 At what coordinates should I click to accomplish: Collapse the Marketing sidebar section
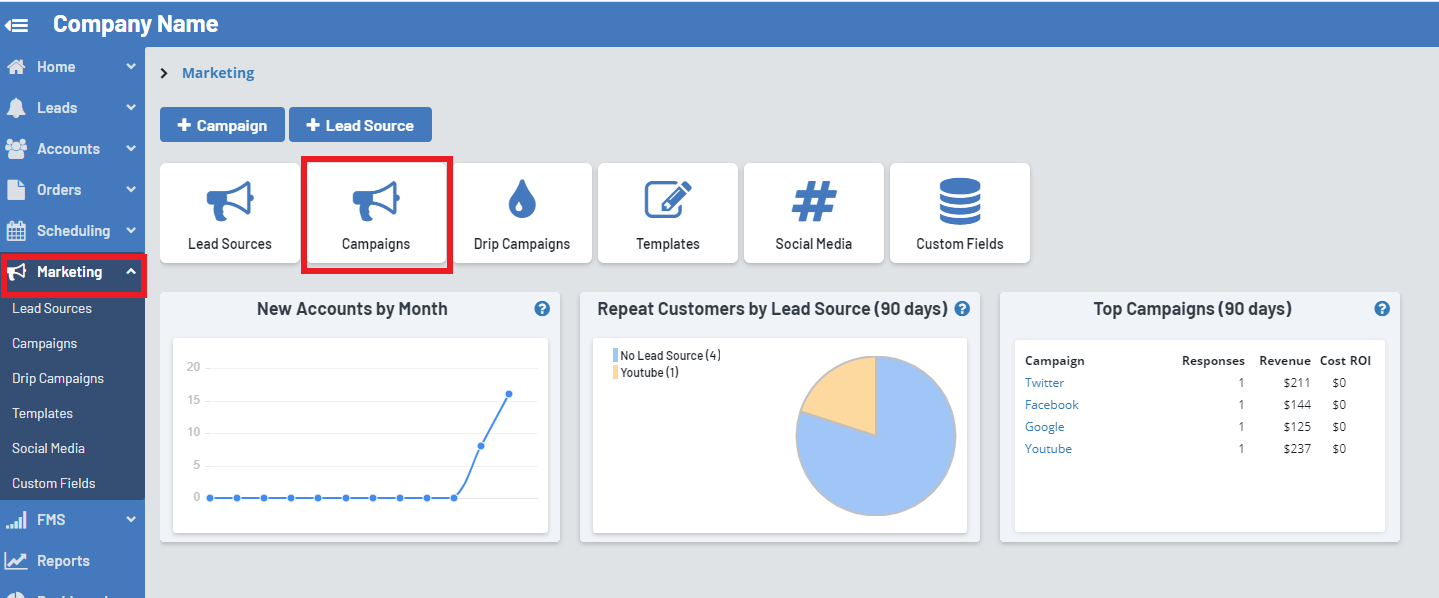pos(72,272)
